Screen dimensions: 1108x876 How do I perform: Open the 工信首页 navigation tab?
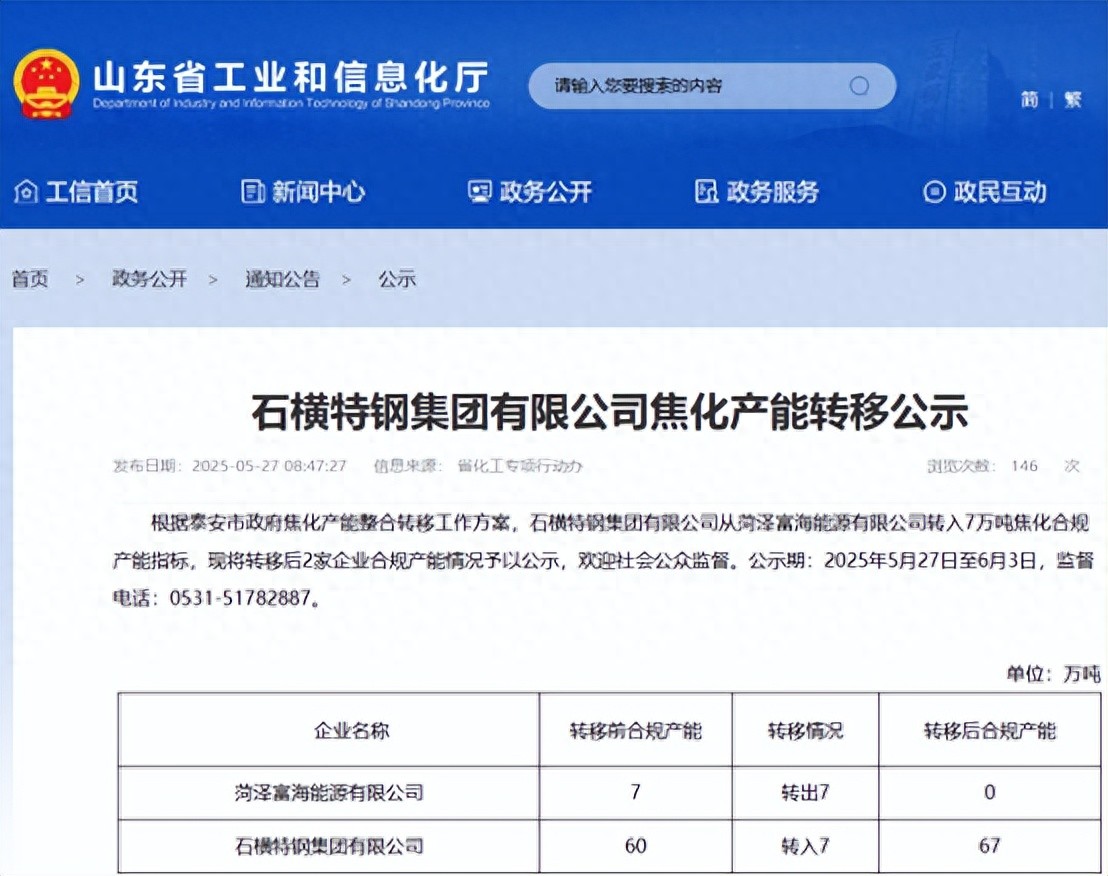tap(76, 191)
